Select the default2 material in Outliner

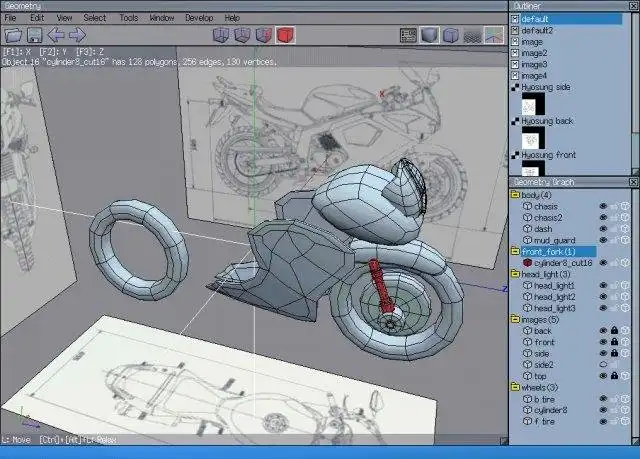(536, 31)
